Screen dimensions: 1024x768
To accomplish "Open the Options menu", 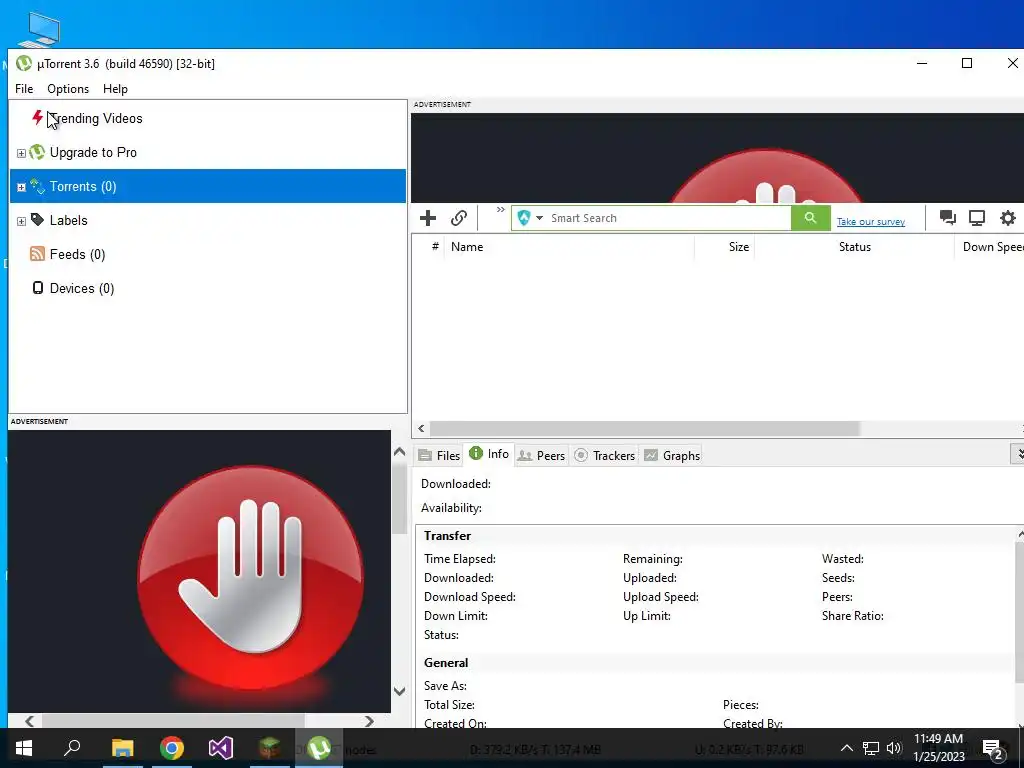I will tap(68, 89).
